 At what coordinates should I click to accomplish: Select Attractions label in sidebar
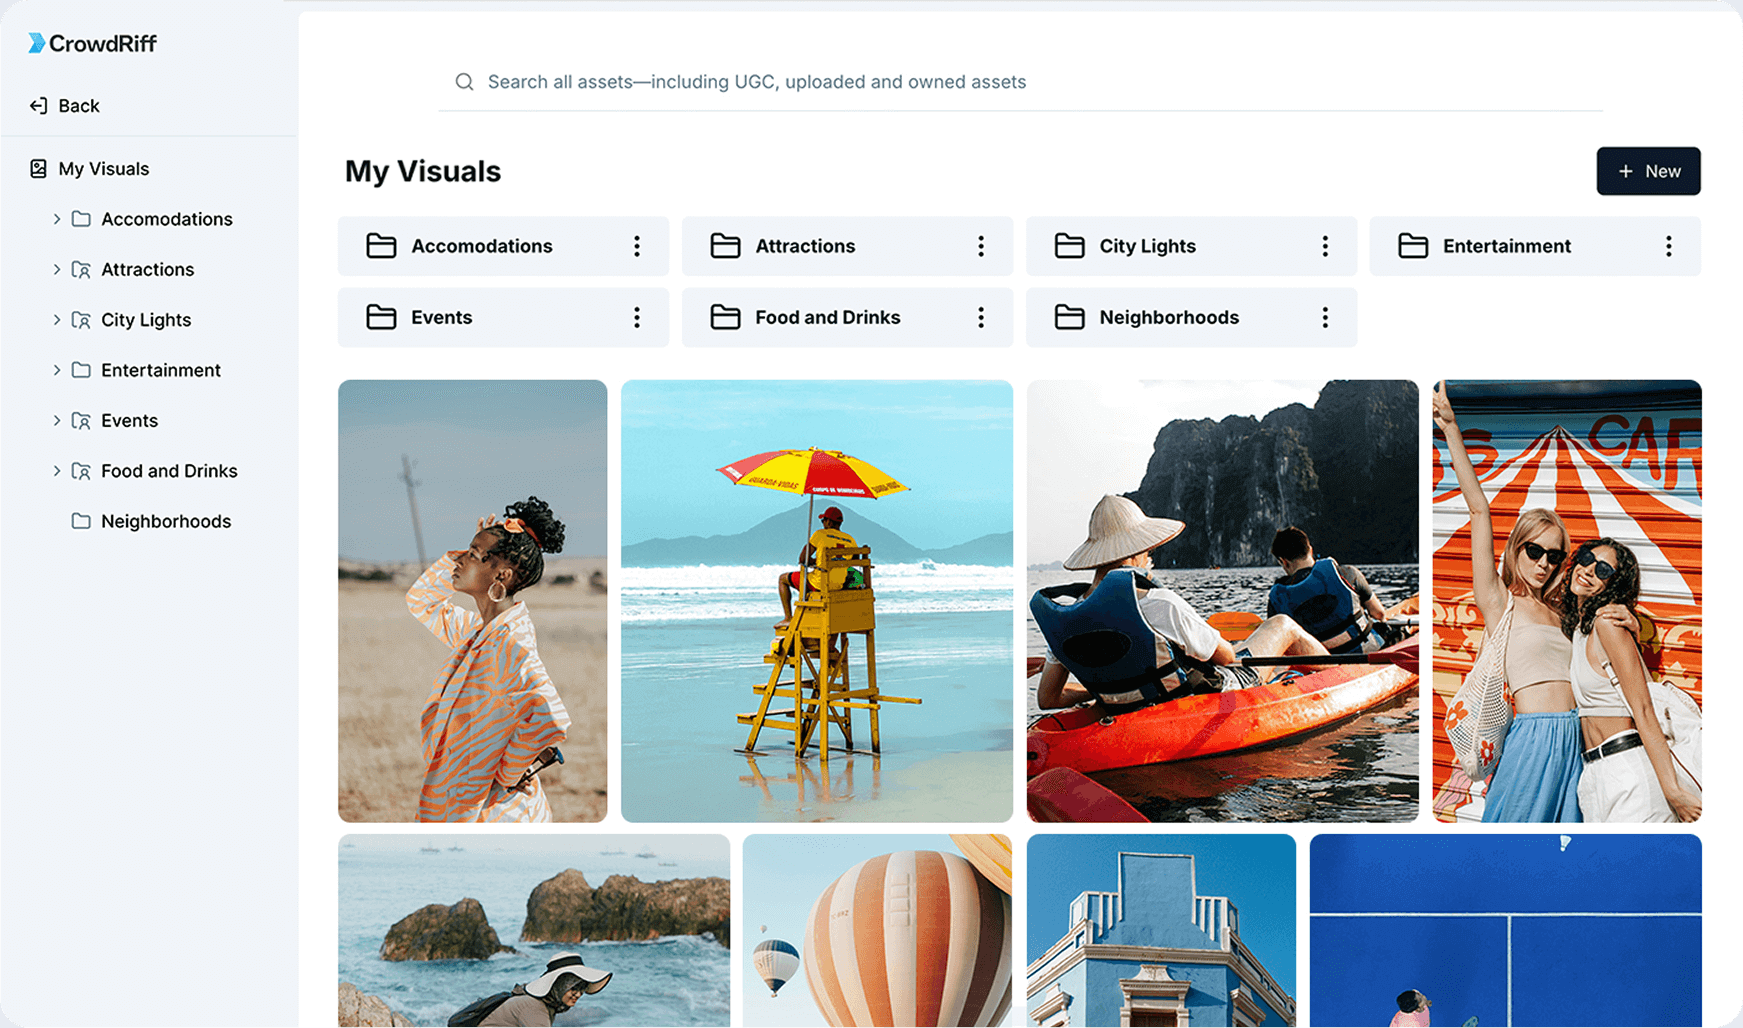coord(148,270)
